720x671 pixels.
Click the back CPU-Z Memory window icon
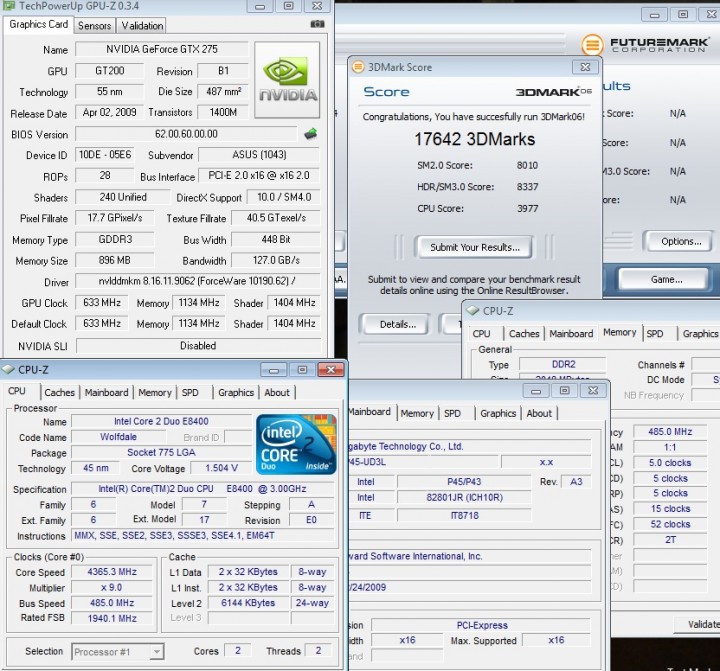click(472, 311)
